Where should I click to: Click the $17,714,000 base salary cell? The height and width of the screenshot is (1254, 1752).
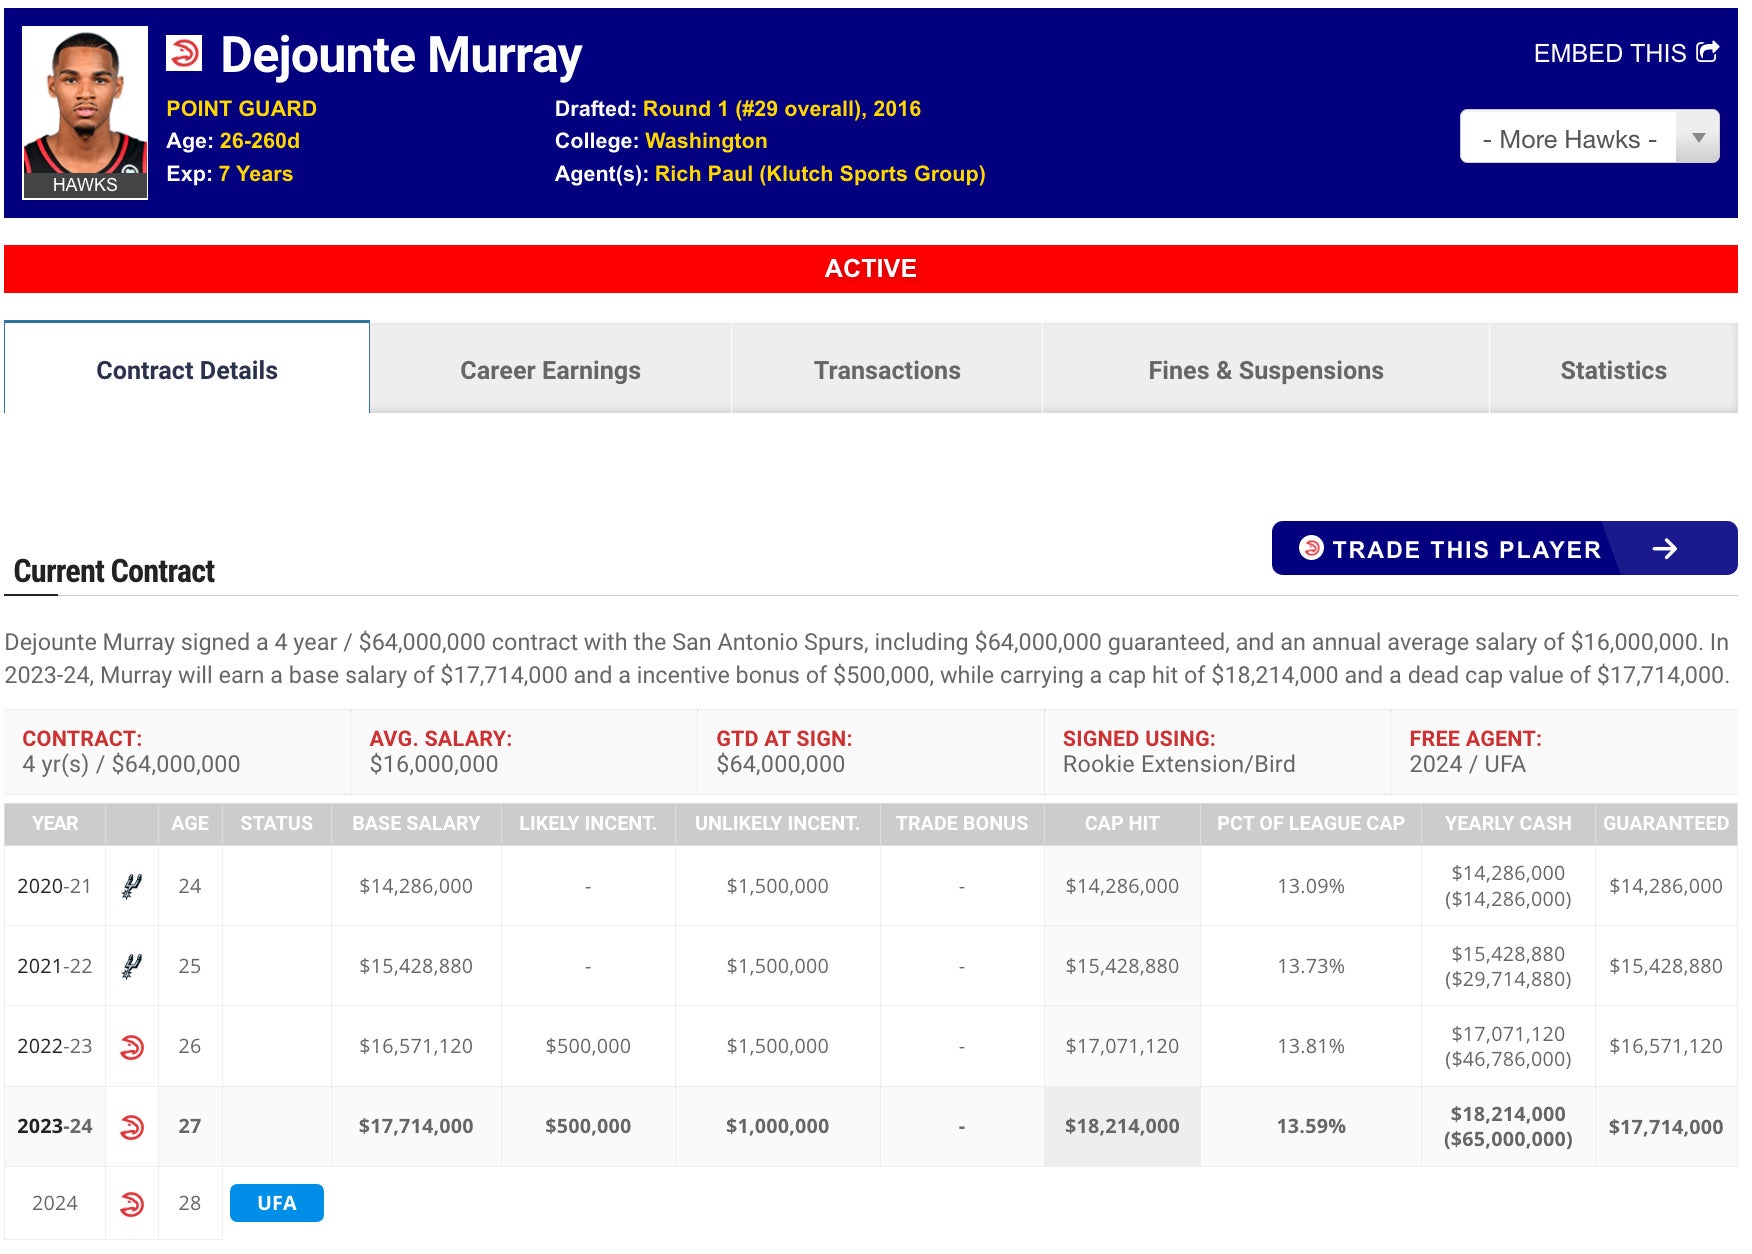(416, 1126)
